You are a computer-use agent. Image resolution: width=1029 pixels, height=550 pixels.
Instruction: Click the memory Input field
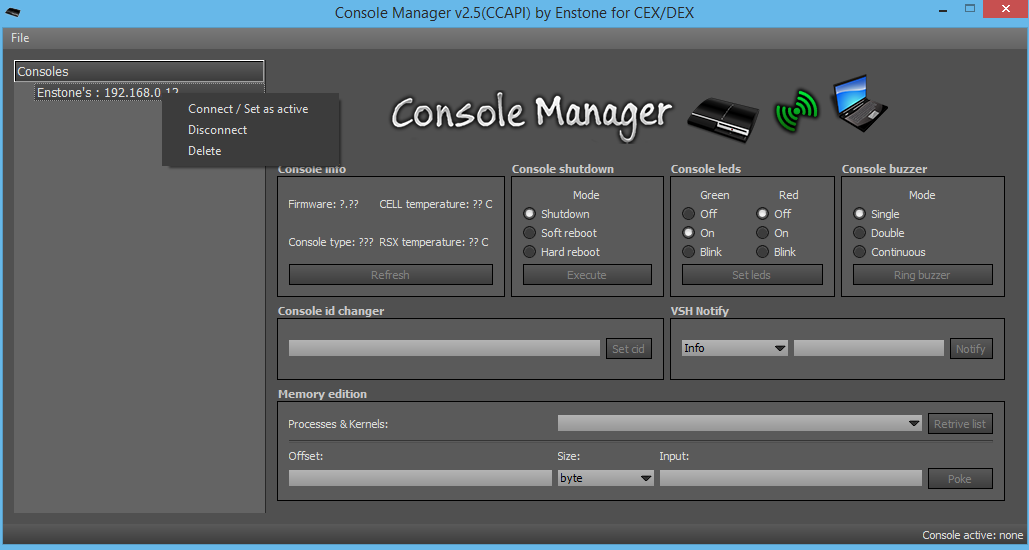(791, 478)
